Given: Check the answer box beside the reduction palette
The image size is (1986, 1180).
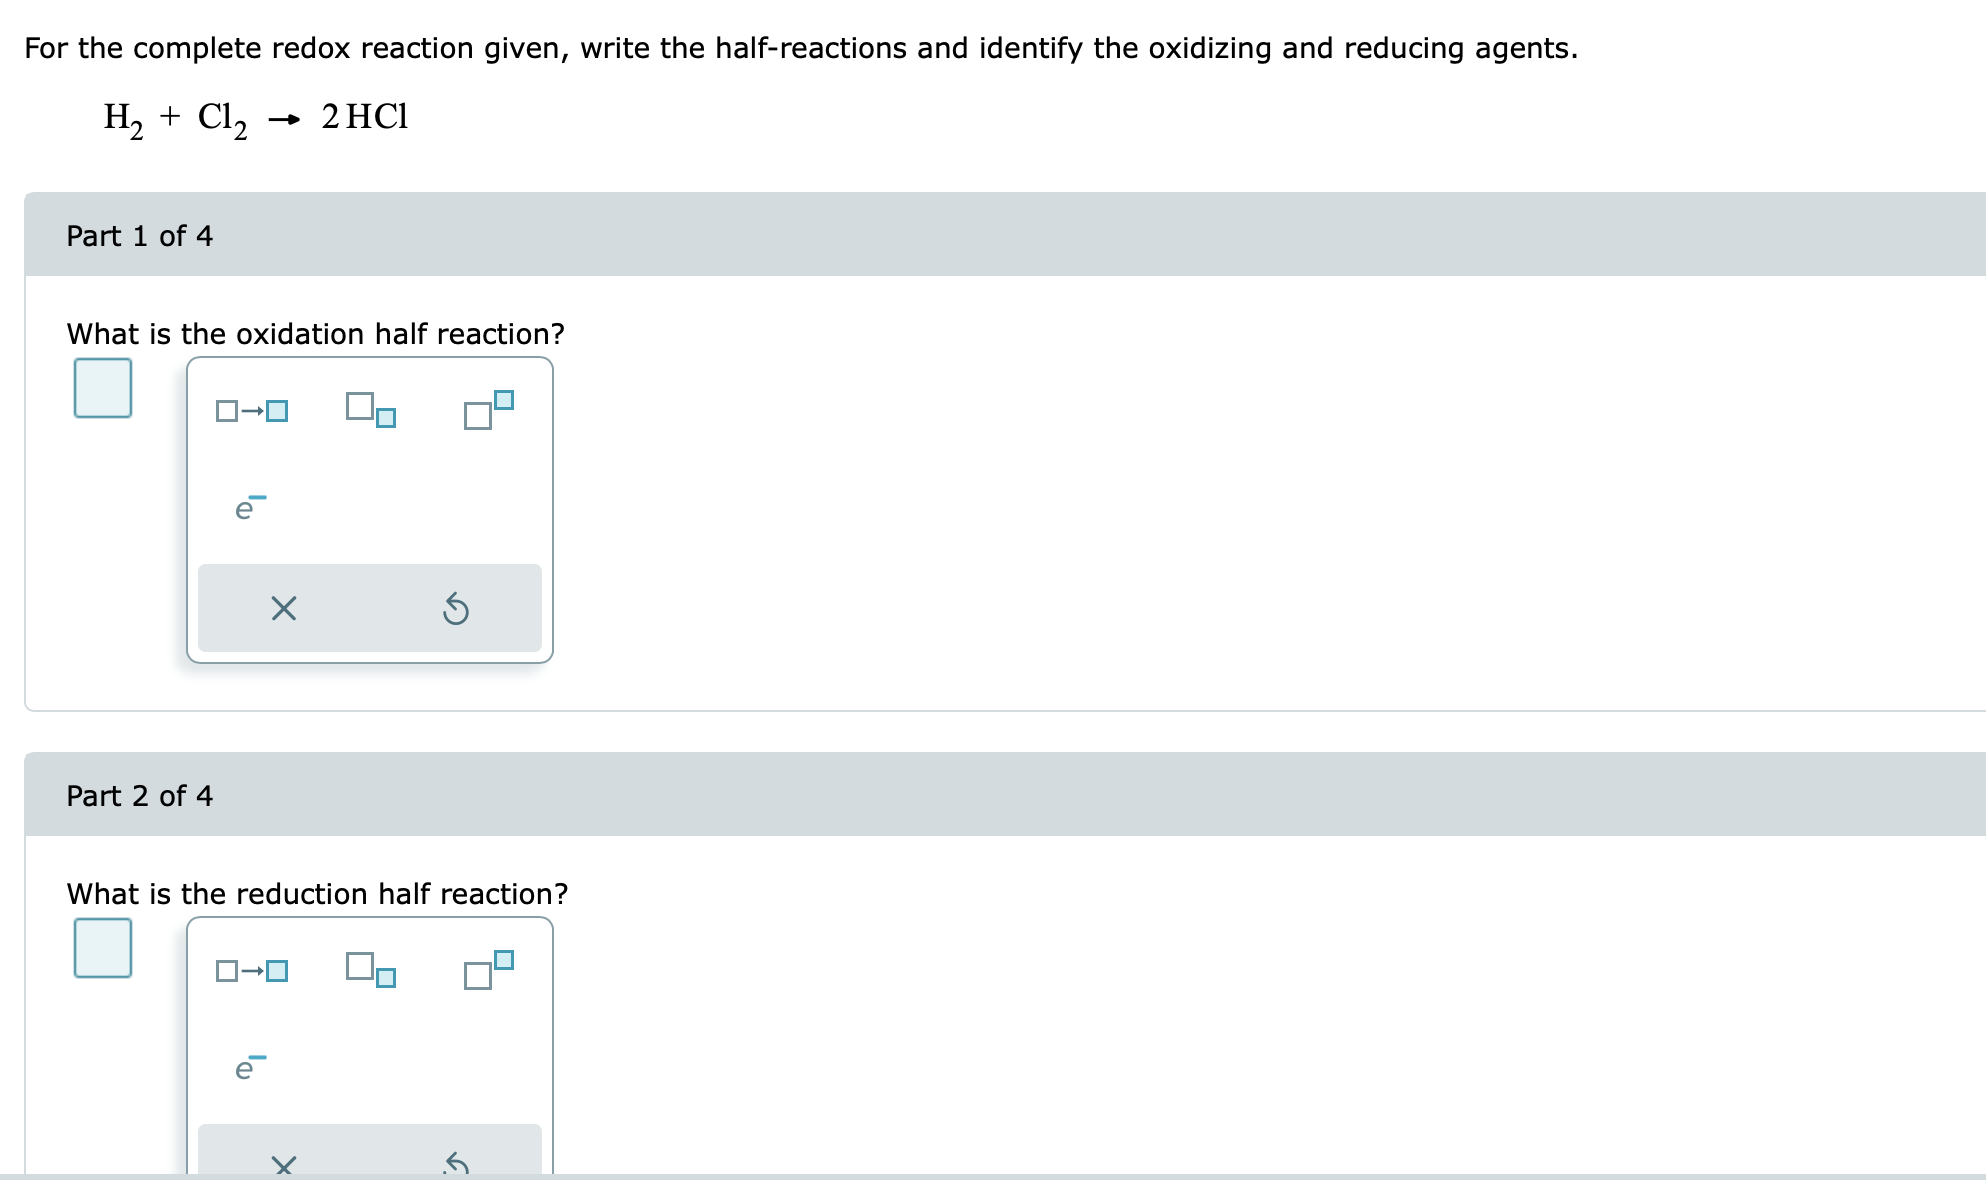Looking at the screenshot, I should click(x=101, y=948).
